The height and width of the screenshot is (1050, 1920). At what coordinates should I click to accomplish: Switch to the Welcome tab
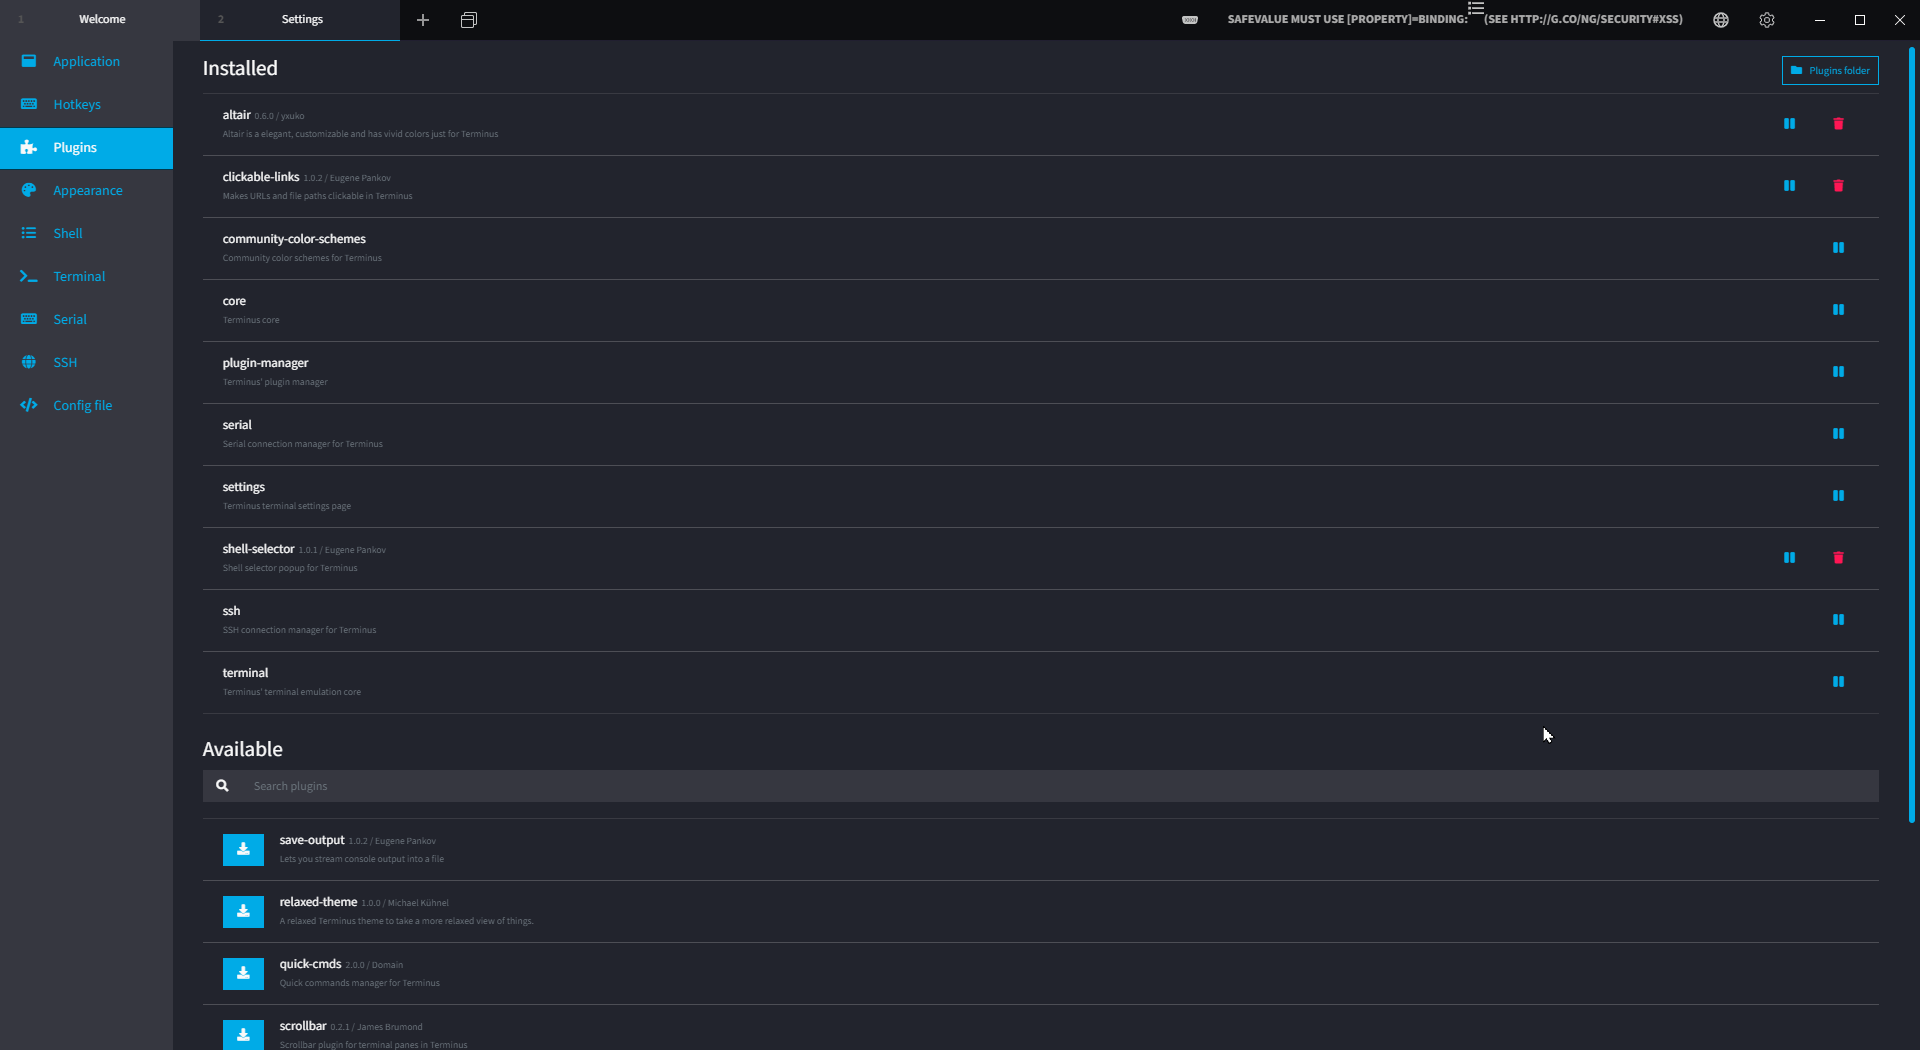pyautogui.click(x=101, y=19)
